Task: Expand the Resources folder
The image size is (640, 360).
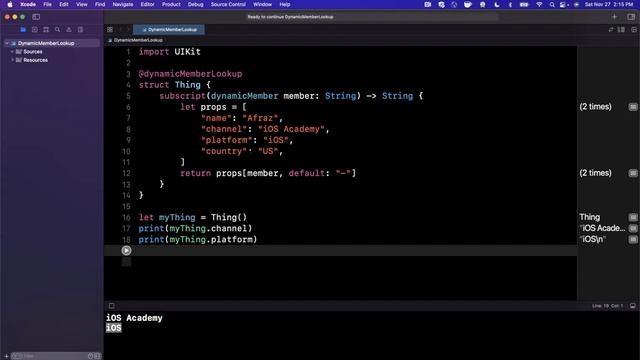Action: (x=12, y=60)
